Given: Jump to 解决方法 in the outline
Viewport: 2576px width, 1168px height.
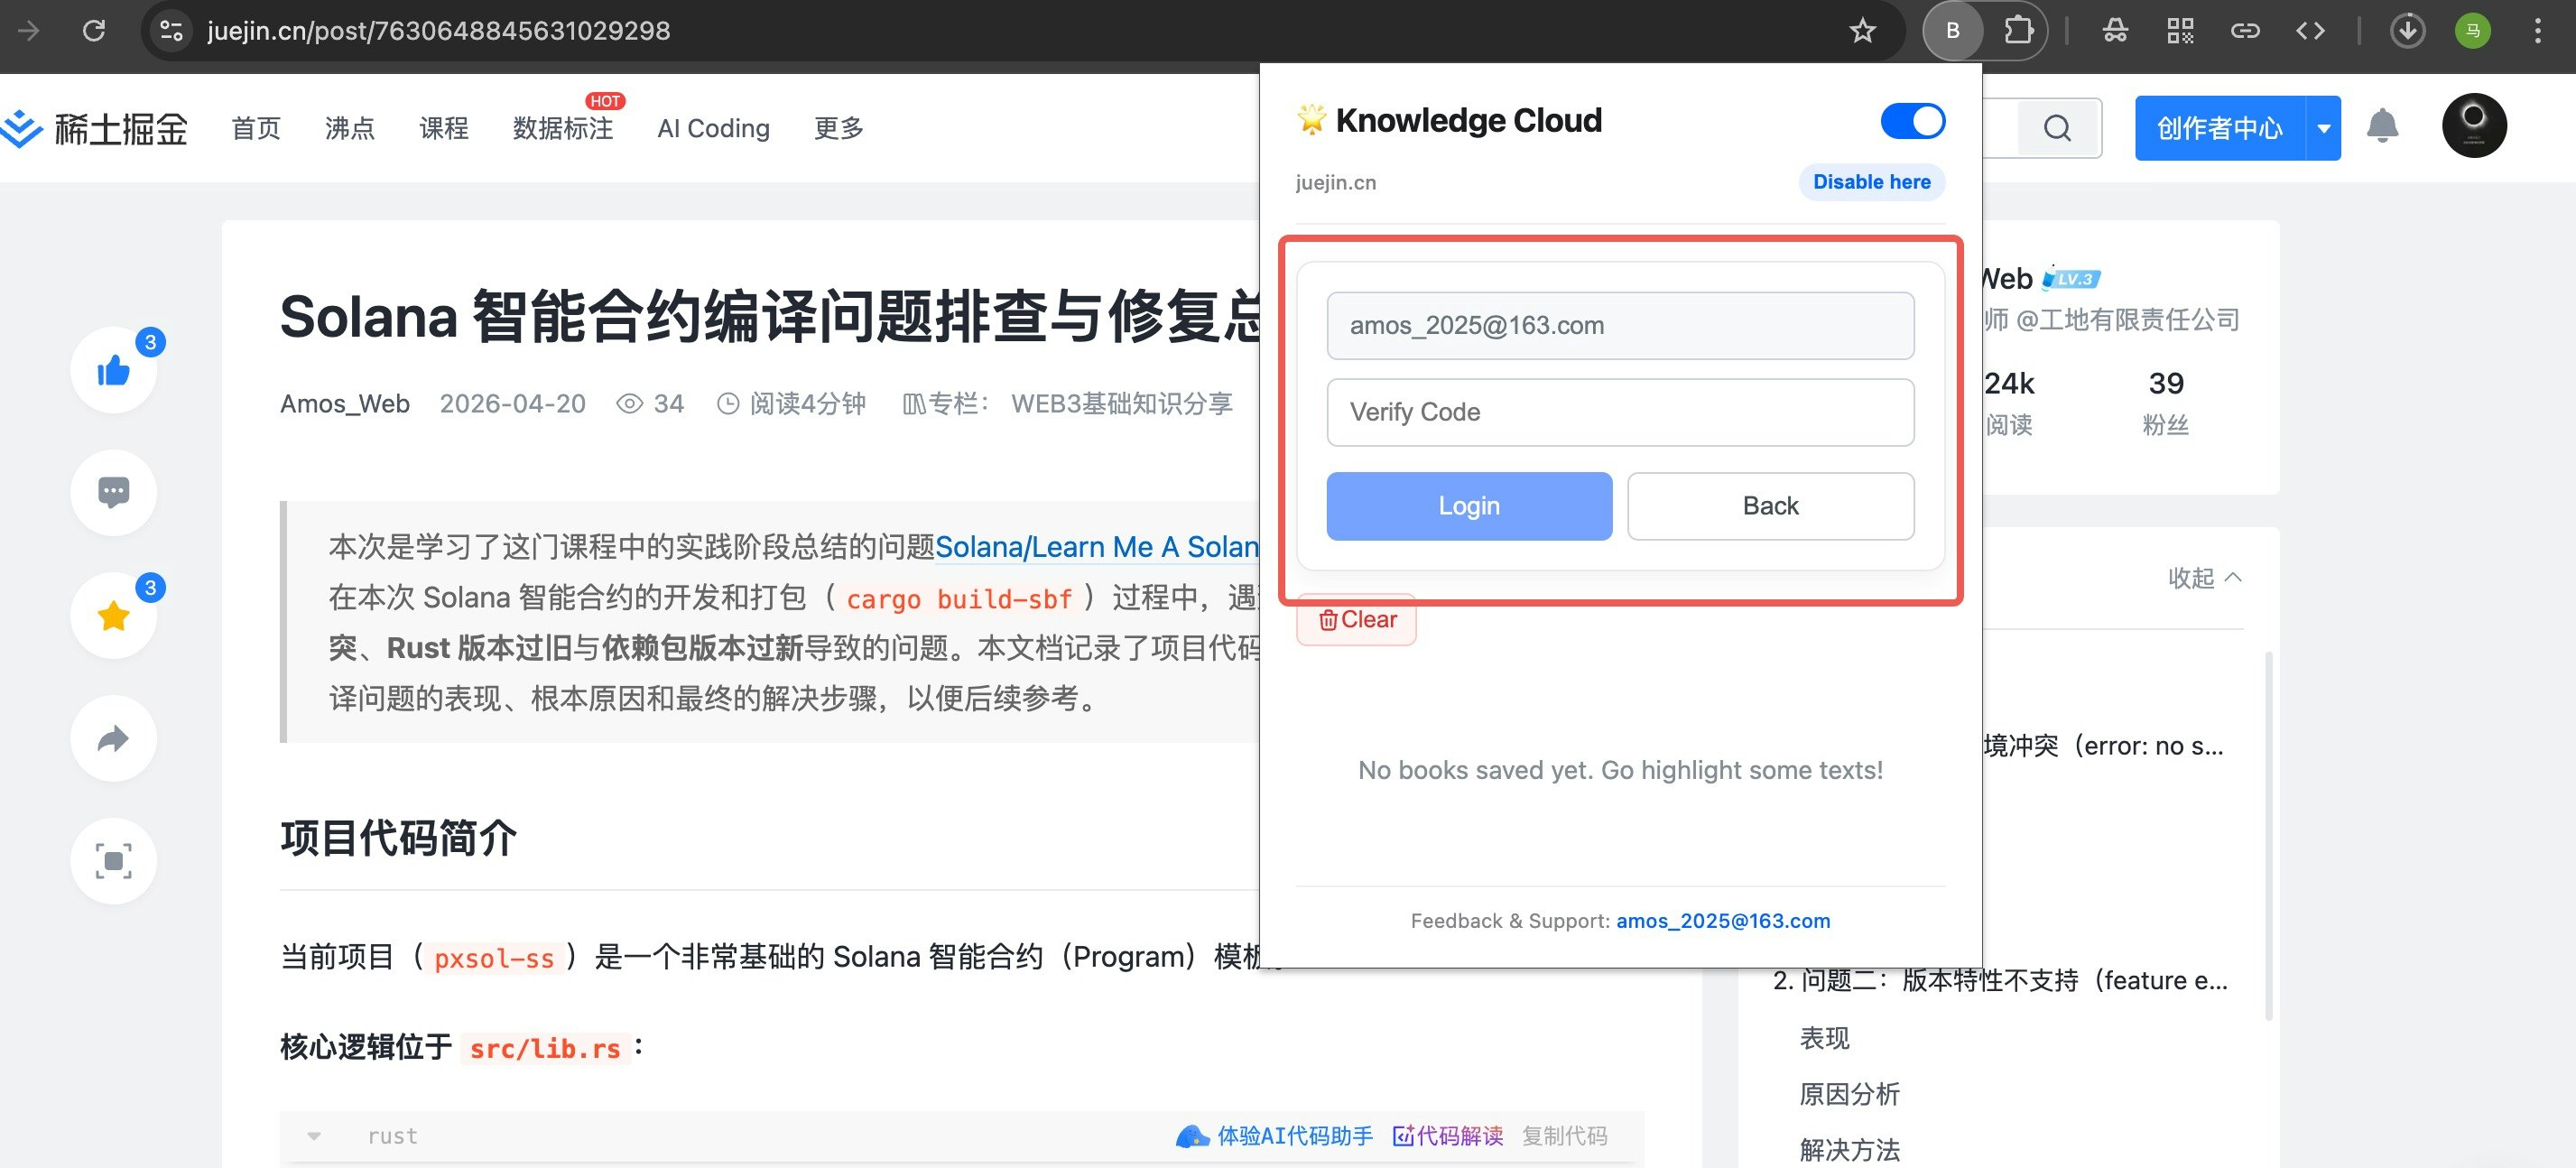Looking at the screenshot, I should coord(1850,1150).
